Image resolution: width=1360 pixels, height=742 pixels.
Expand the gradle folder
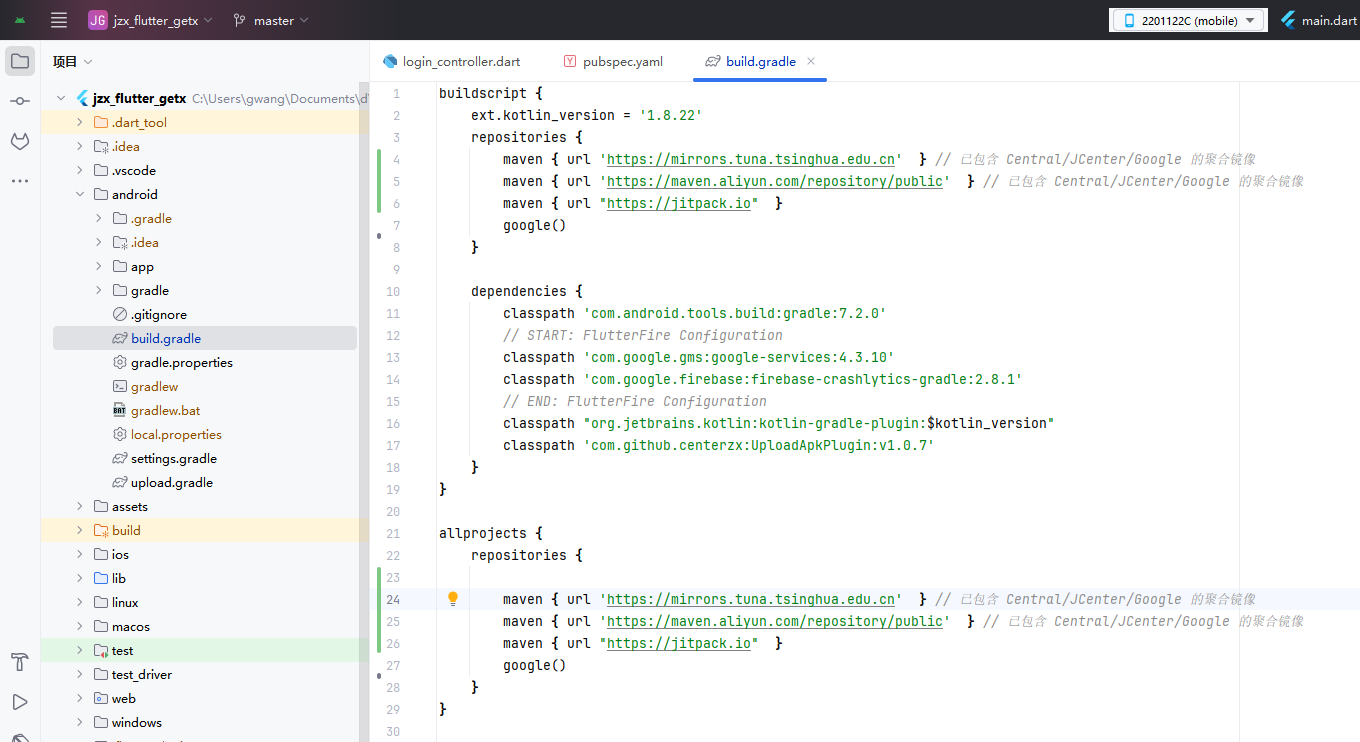pos(99,290)
